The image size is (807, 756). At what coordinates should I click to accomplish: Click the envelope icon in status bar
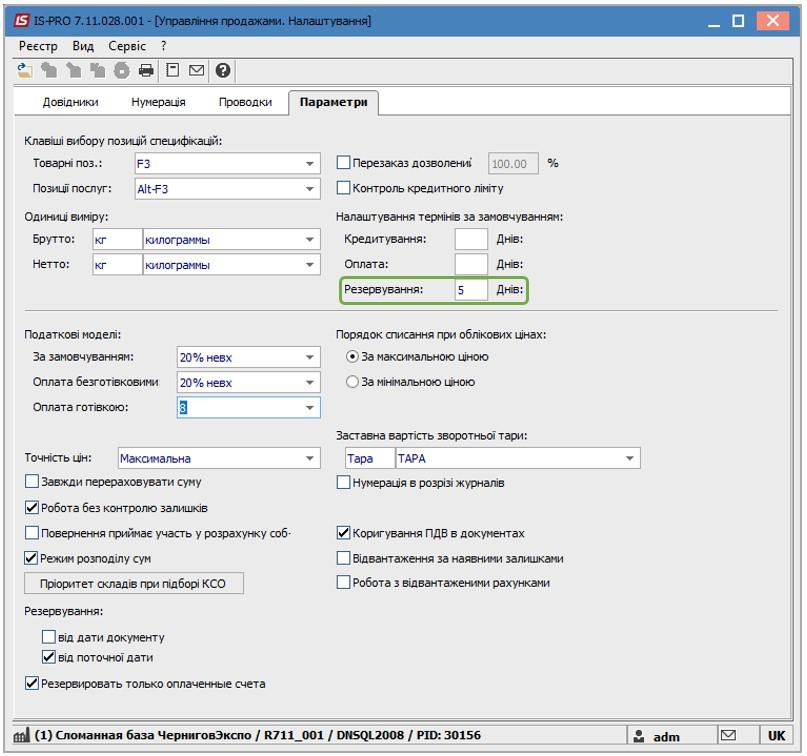[x=728, y=735]
